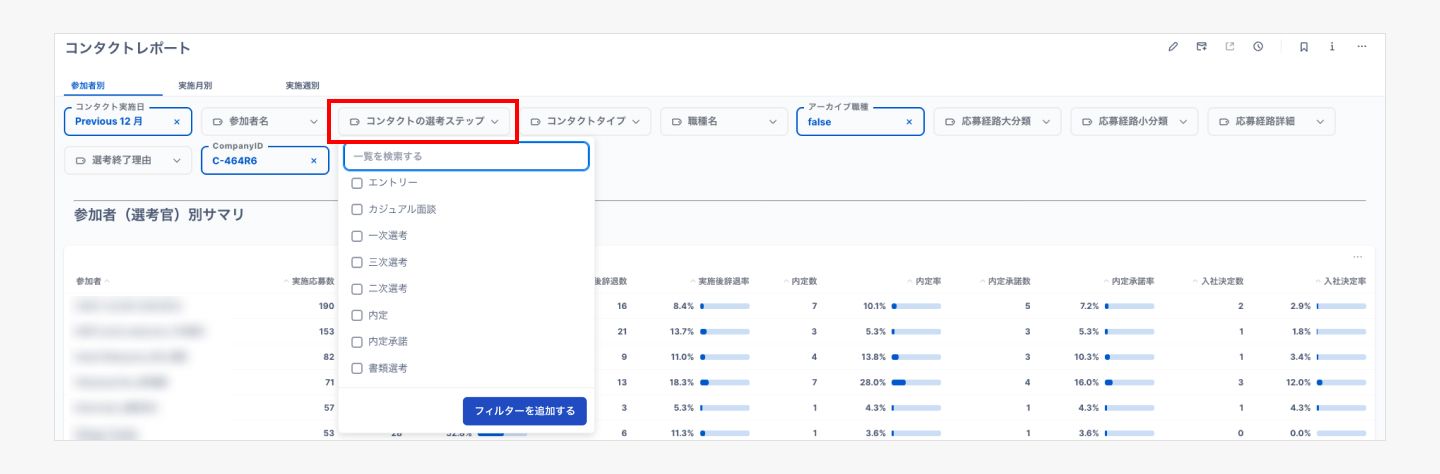Clear the Previous 12 月 date filter

(177, 122)
